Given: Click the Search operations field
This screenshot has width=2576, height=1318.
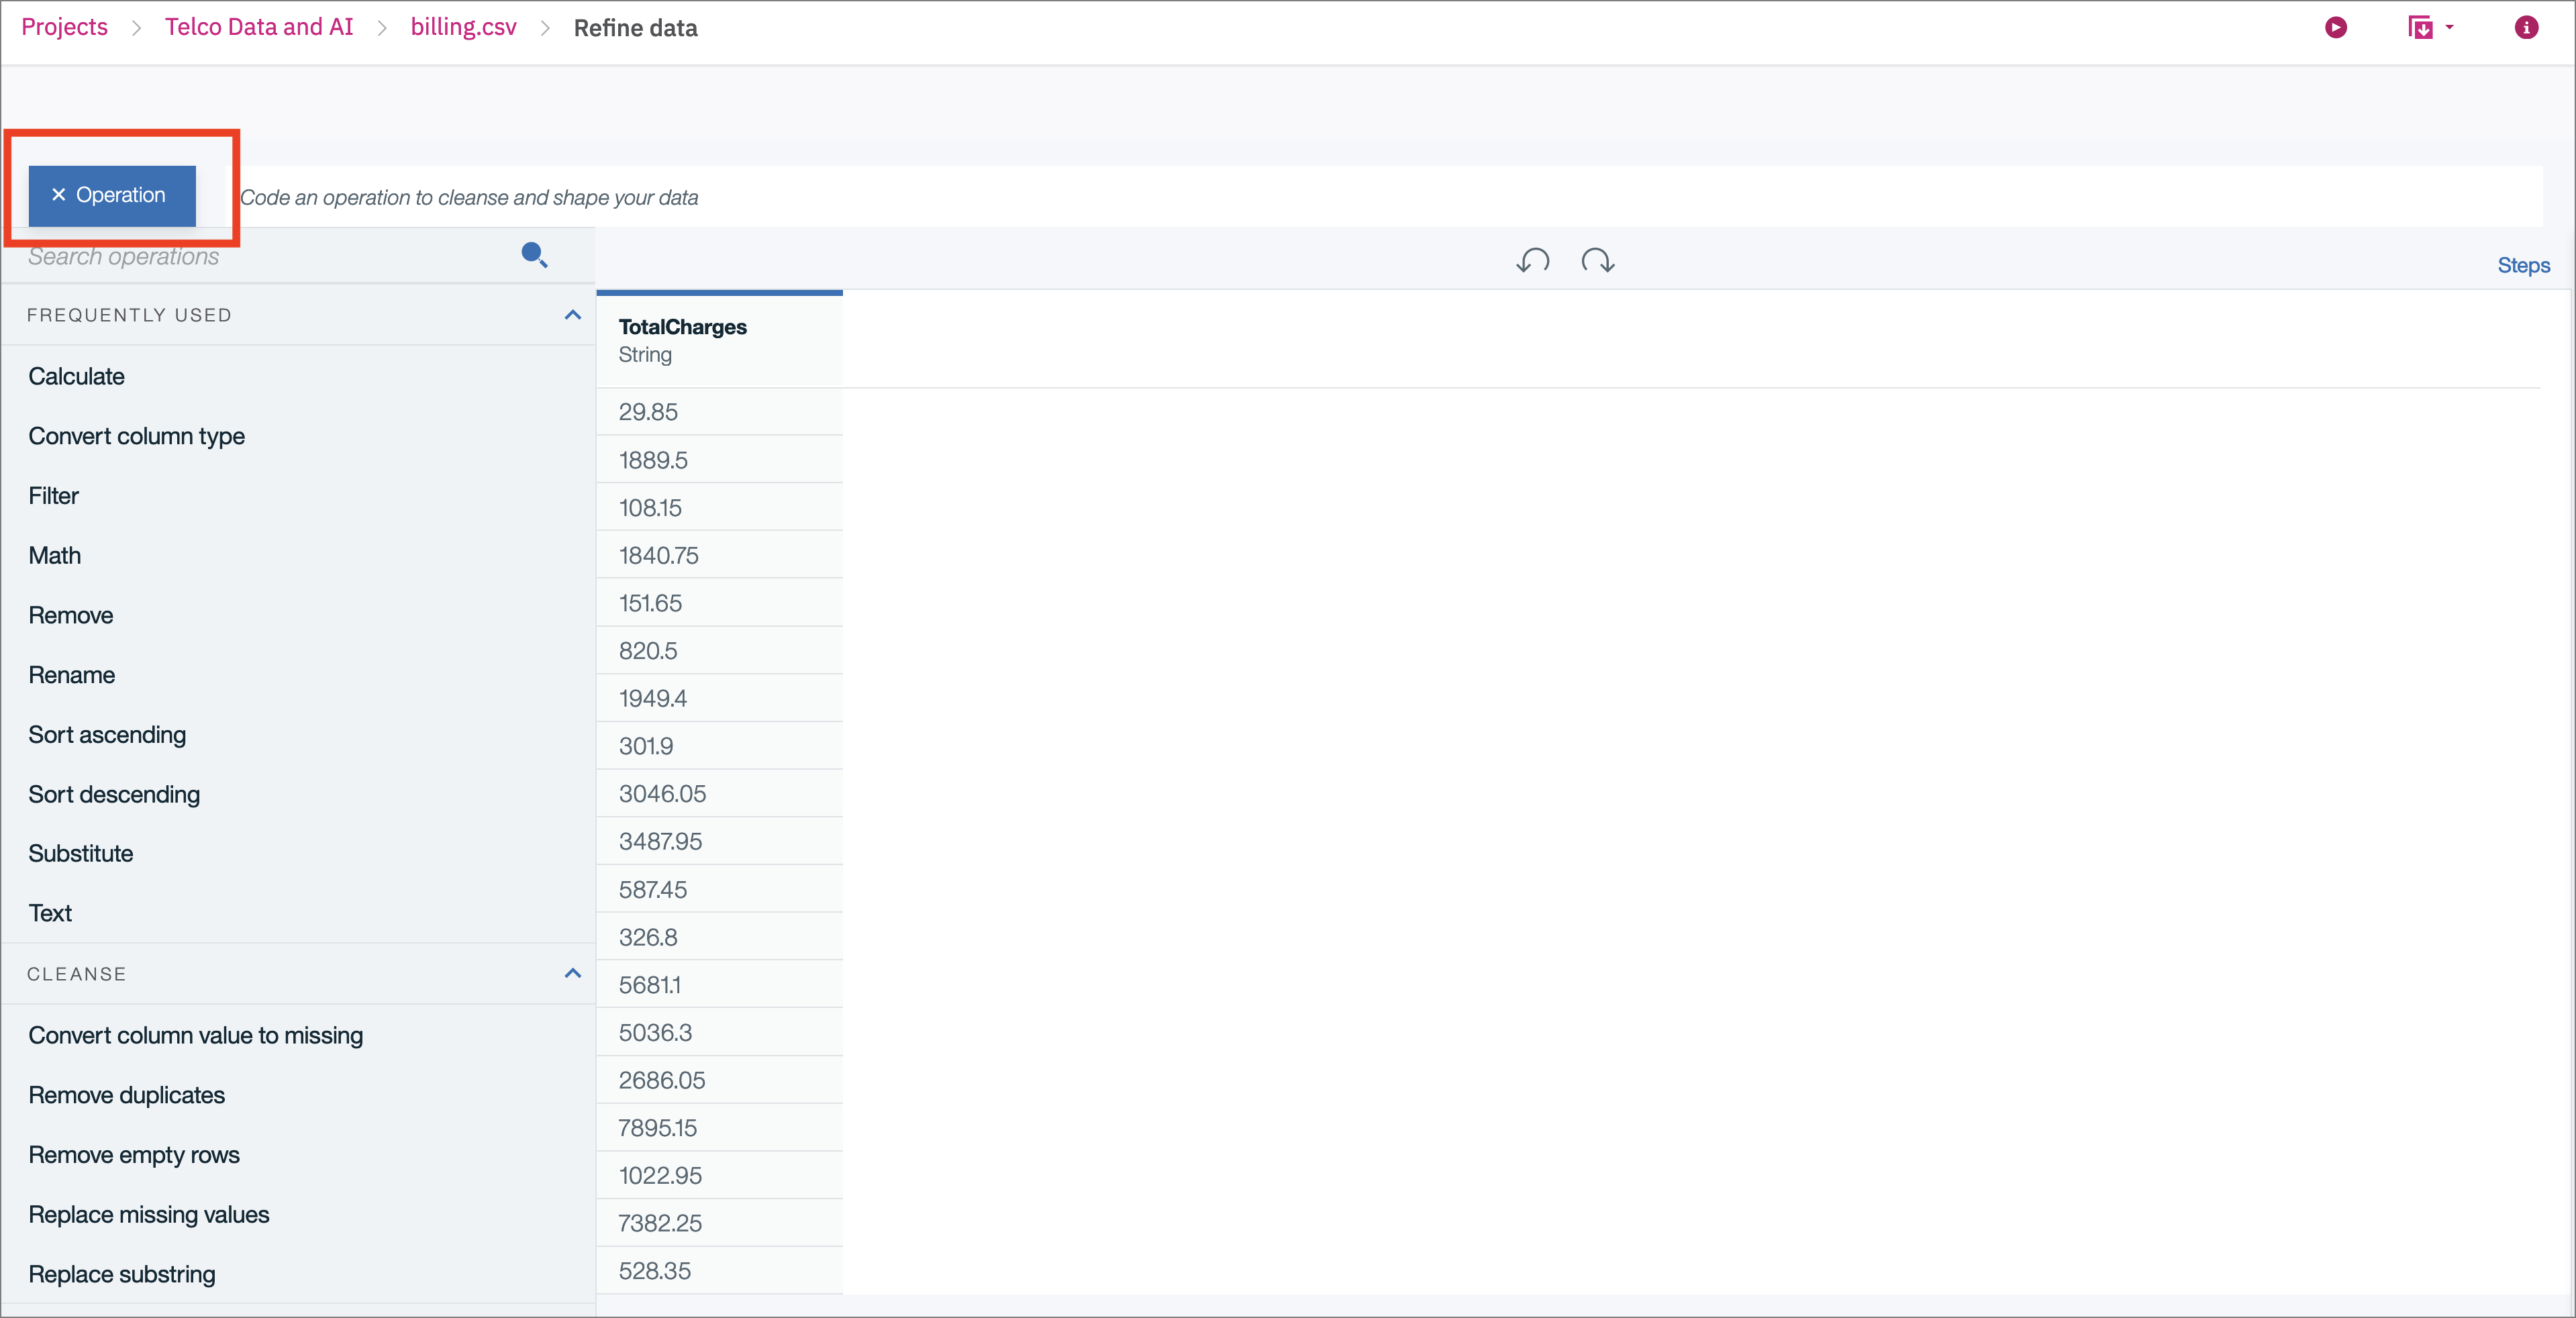Looking at the screenshot, I should [200, 256].
